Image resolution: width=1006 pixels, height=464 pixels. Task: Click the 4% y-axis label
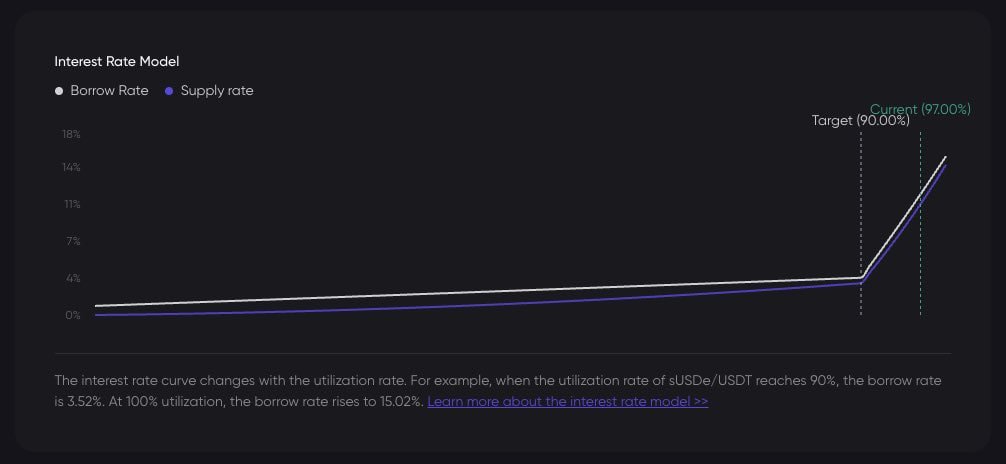click(x=72, y=279)
